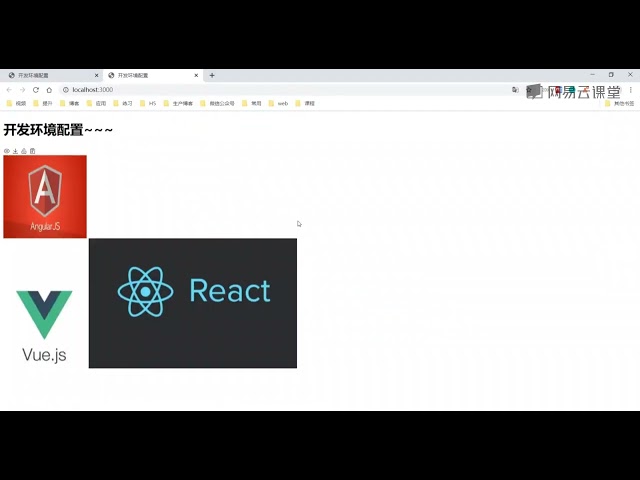Reload the localhost:3000 page
640x480 pixels.
click(36, 90)
